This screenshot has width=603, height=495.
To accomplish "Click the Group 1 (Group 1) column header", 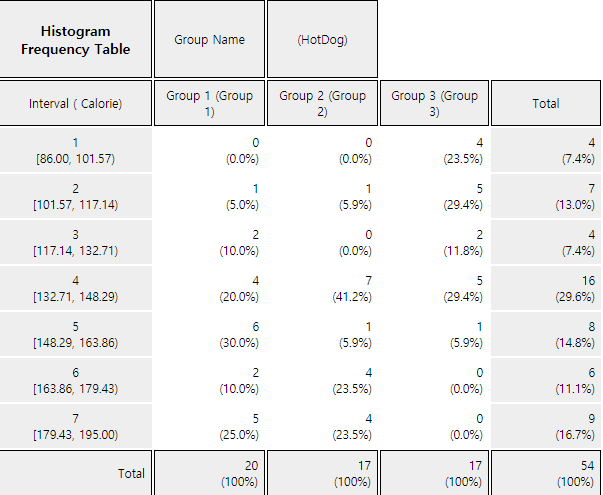I will (209, 103).
